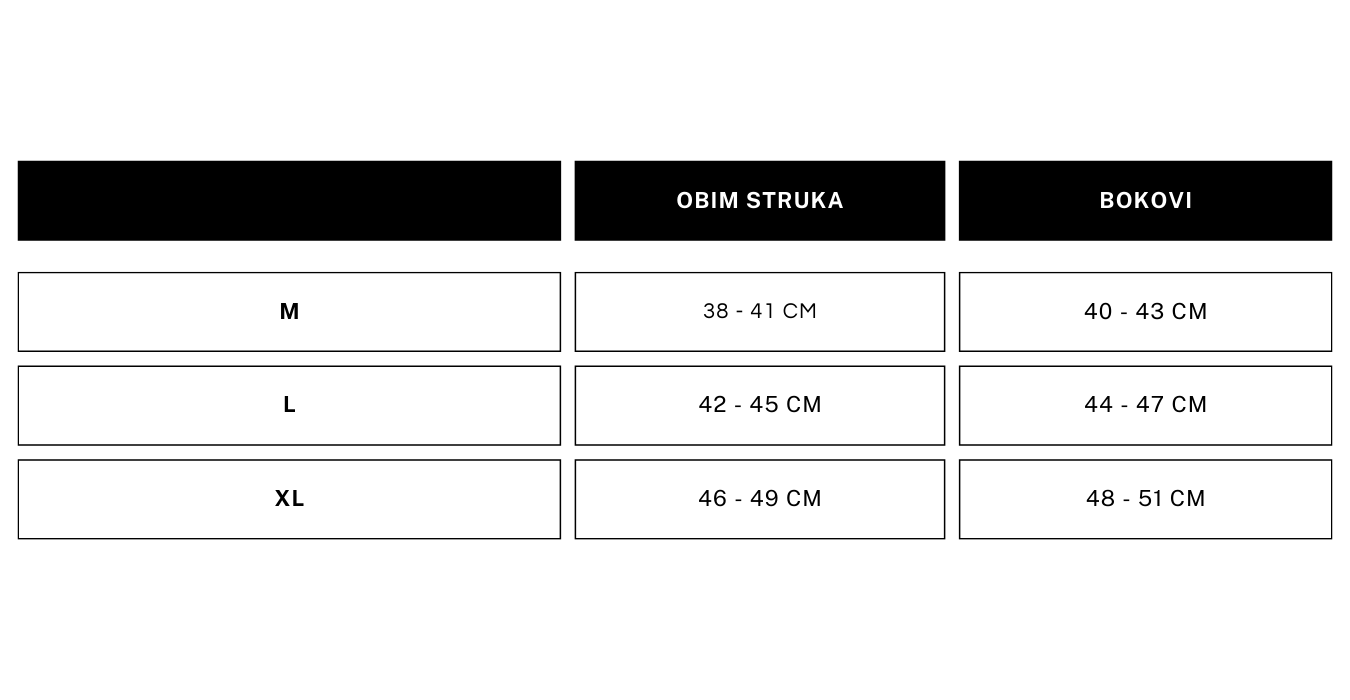Select the XL size row label

289,499
